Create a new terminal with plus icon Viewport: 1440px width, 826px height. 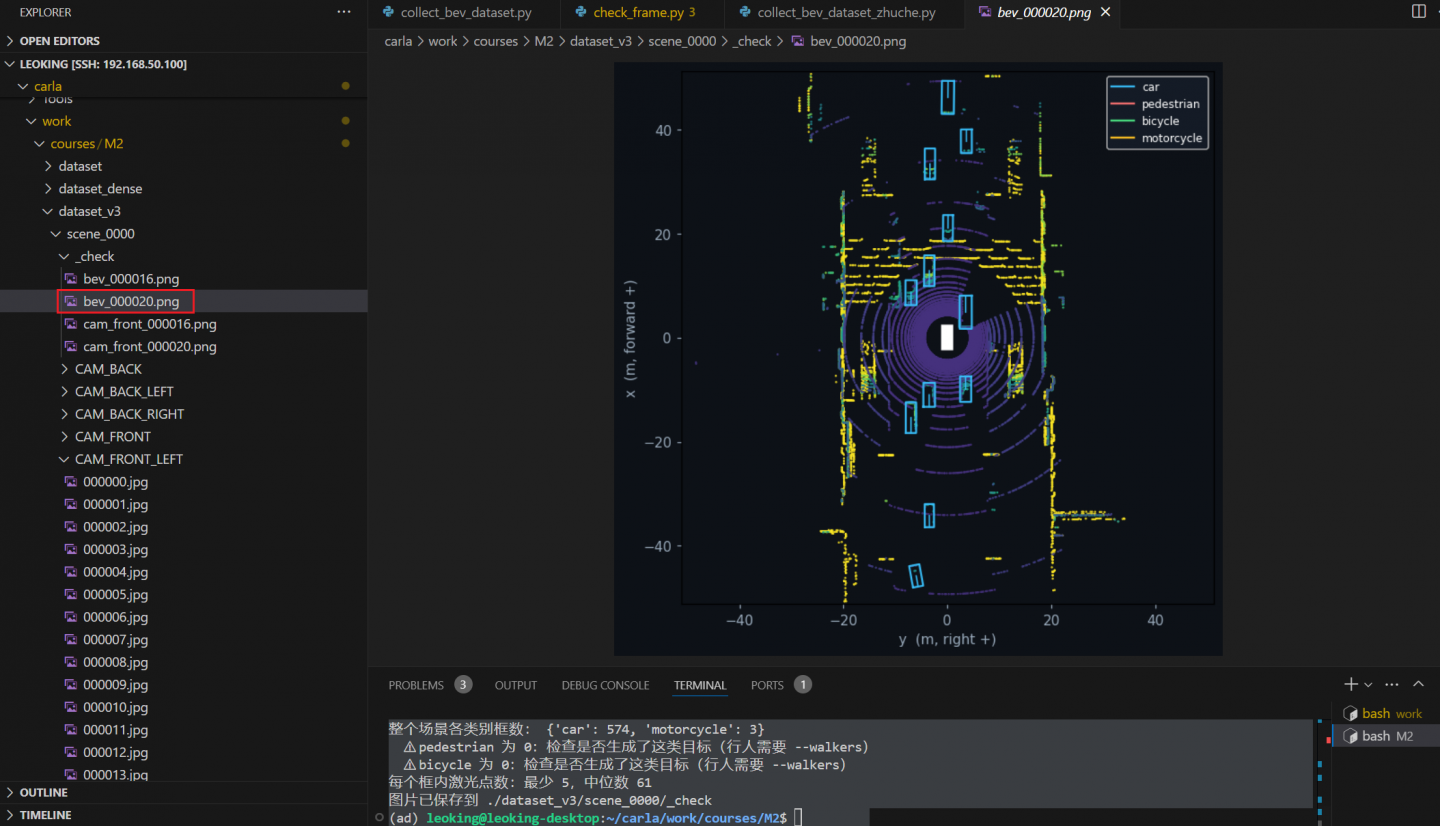point(1351,684)
